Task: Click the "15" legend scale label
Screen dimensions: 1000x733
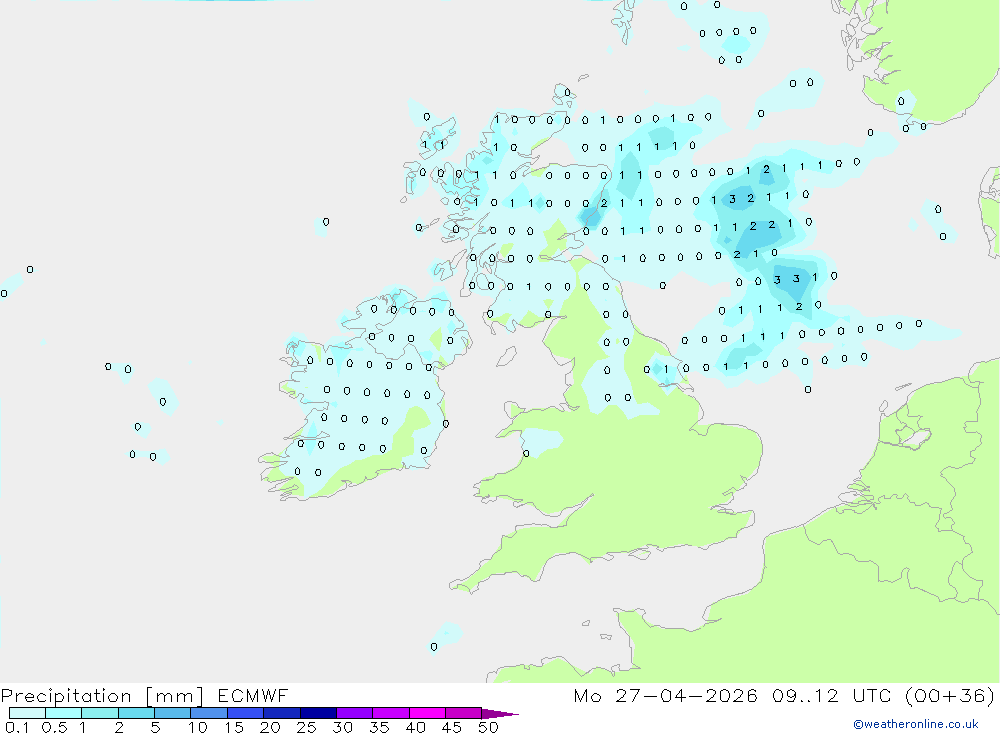Action: click(x=233, y=727)
